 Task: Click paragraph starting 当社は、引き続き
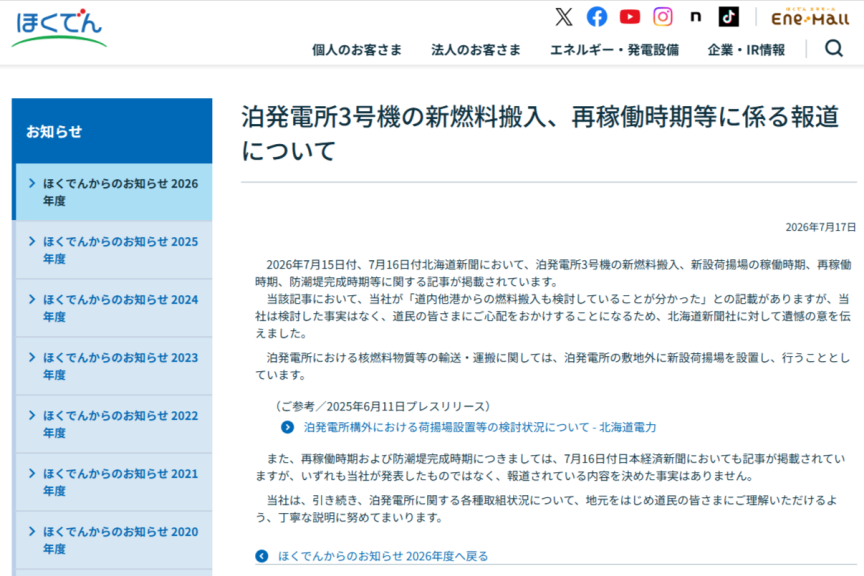tap(547, 509)
